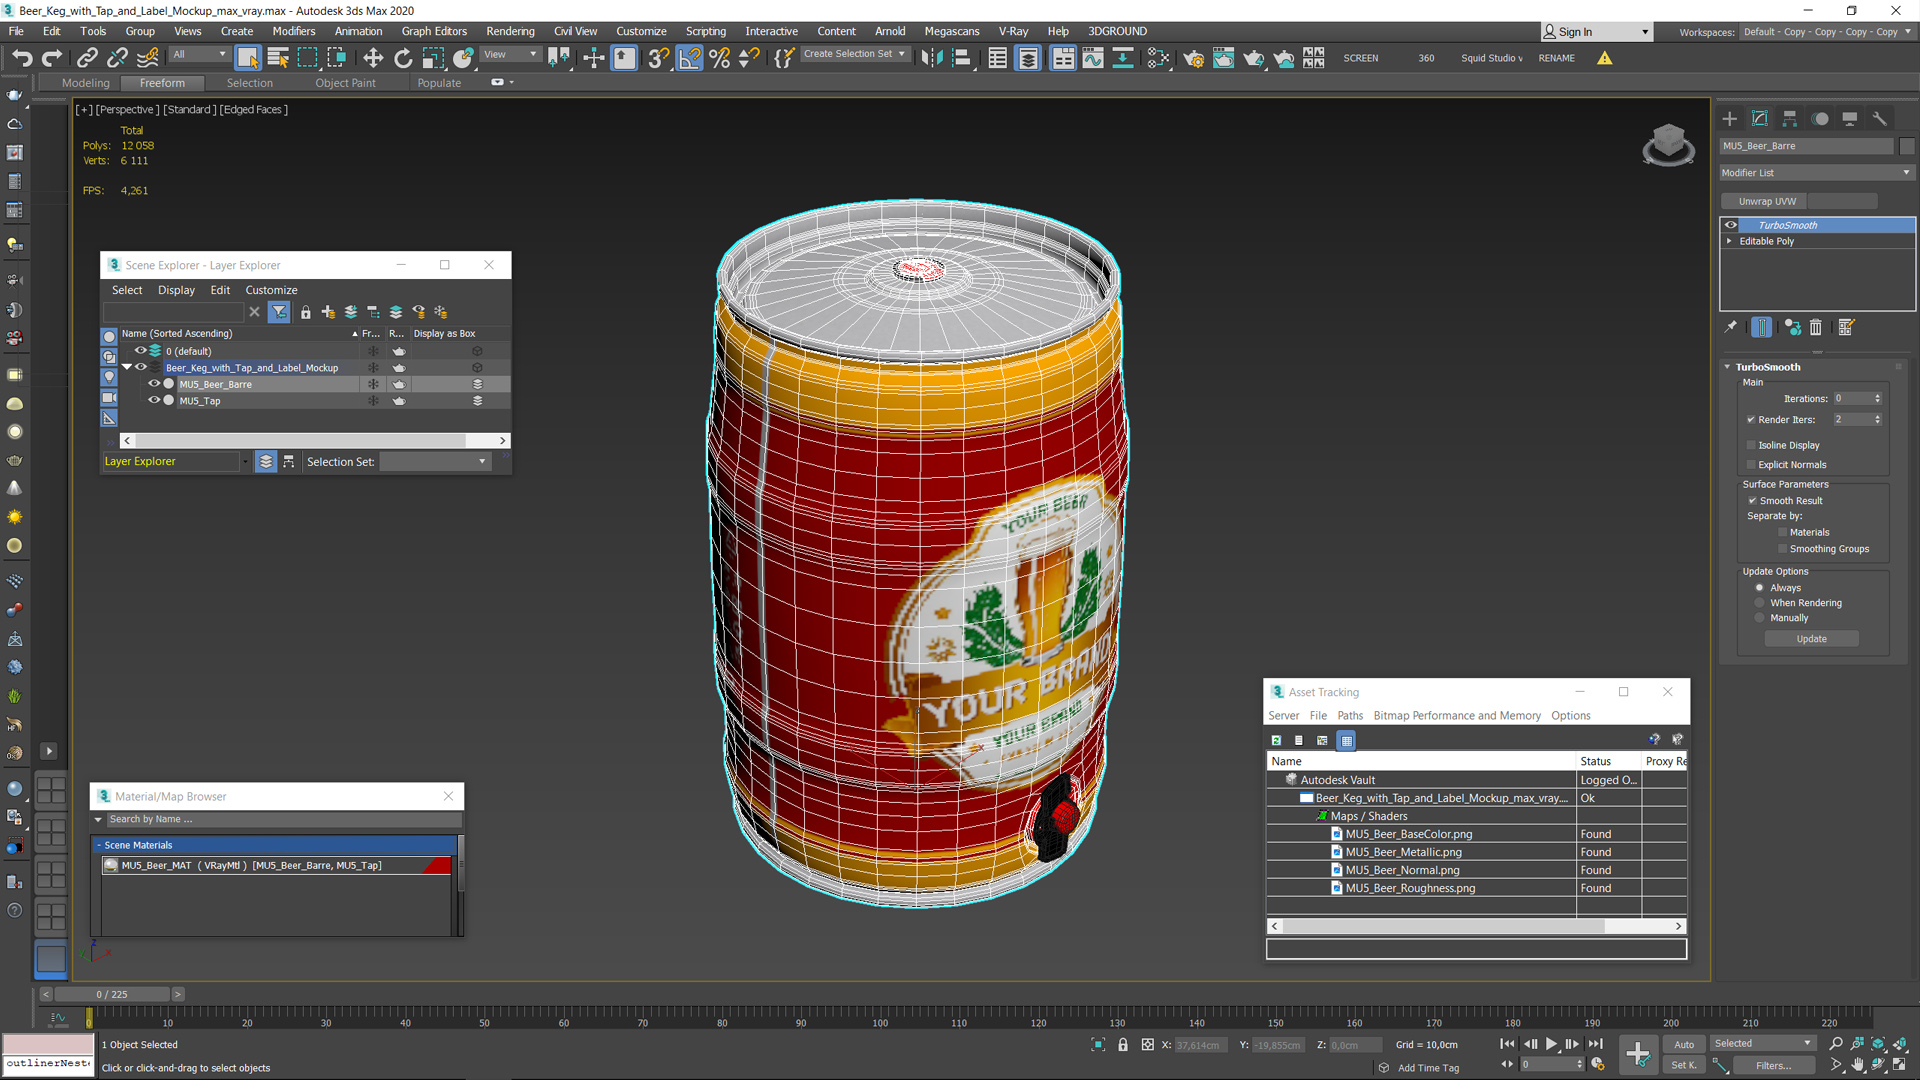Collapse the Beer_Keg_with_Tap_and_Label_Mockup layer
This screenshot has height=1080, width=1920.
(128, 367)
